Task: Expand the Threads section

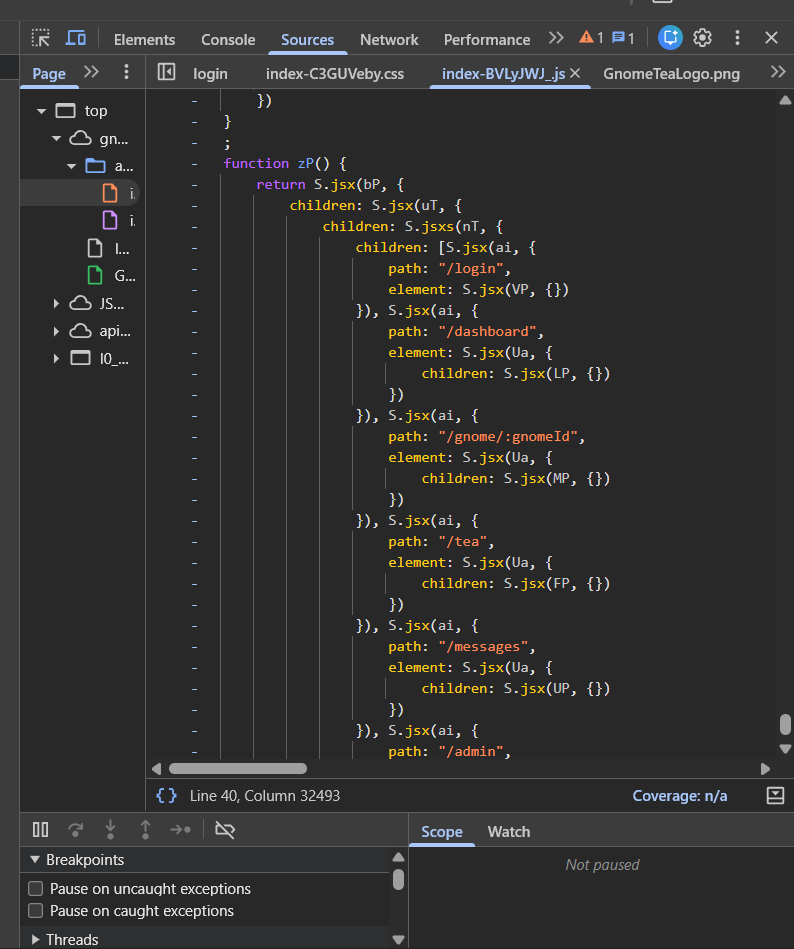Action: point(35,939)
